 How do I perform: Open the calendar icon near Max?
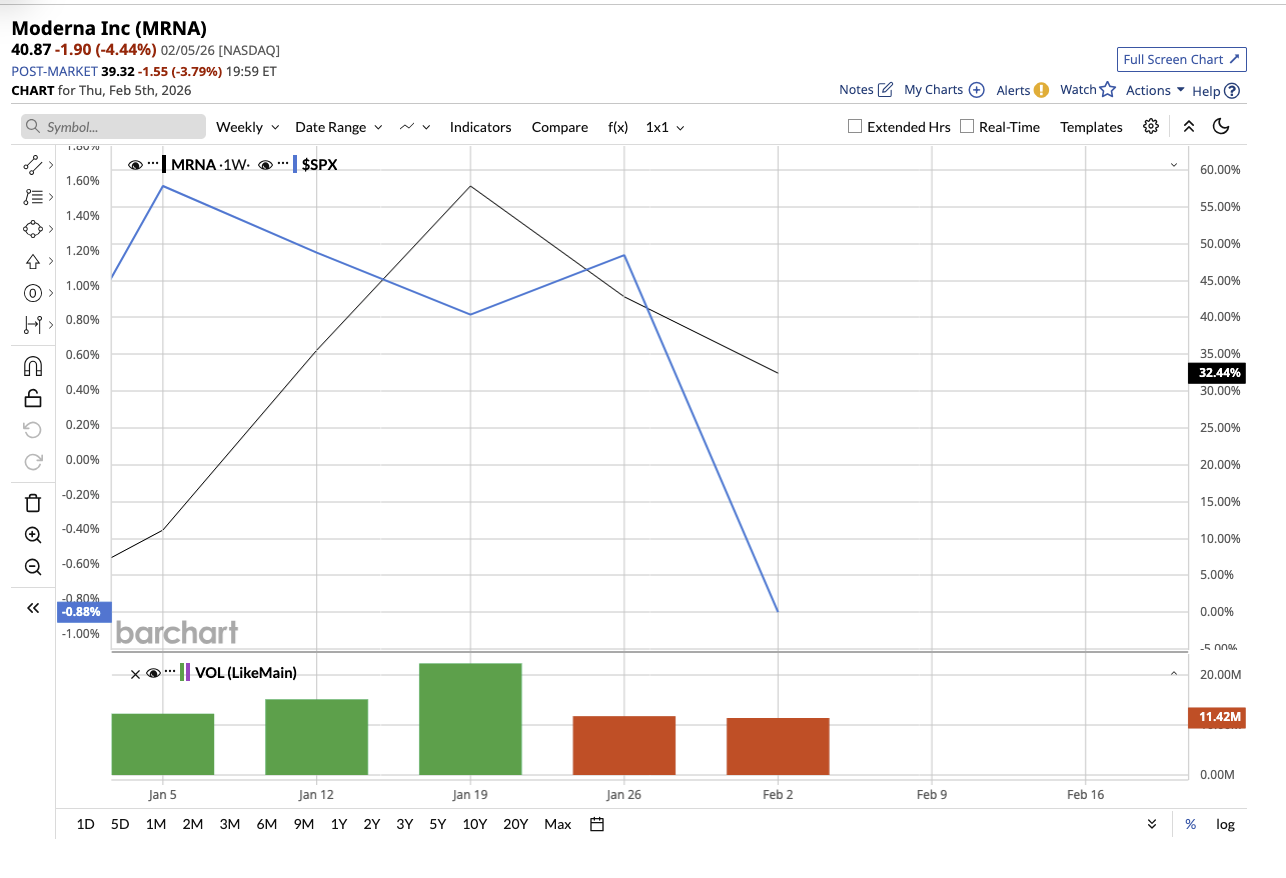click(x=595, y=823)
